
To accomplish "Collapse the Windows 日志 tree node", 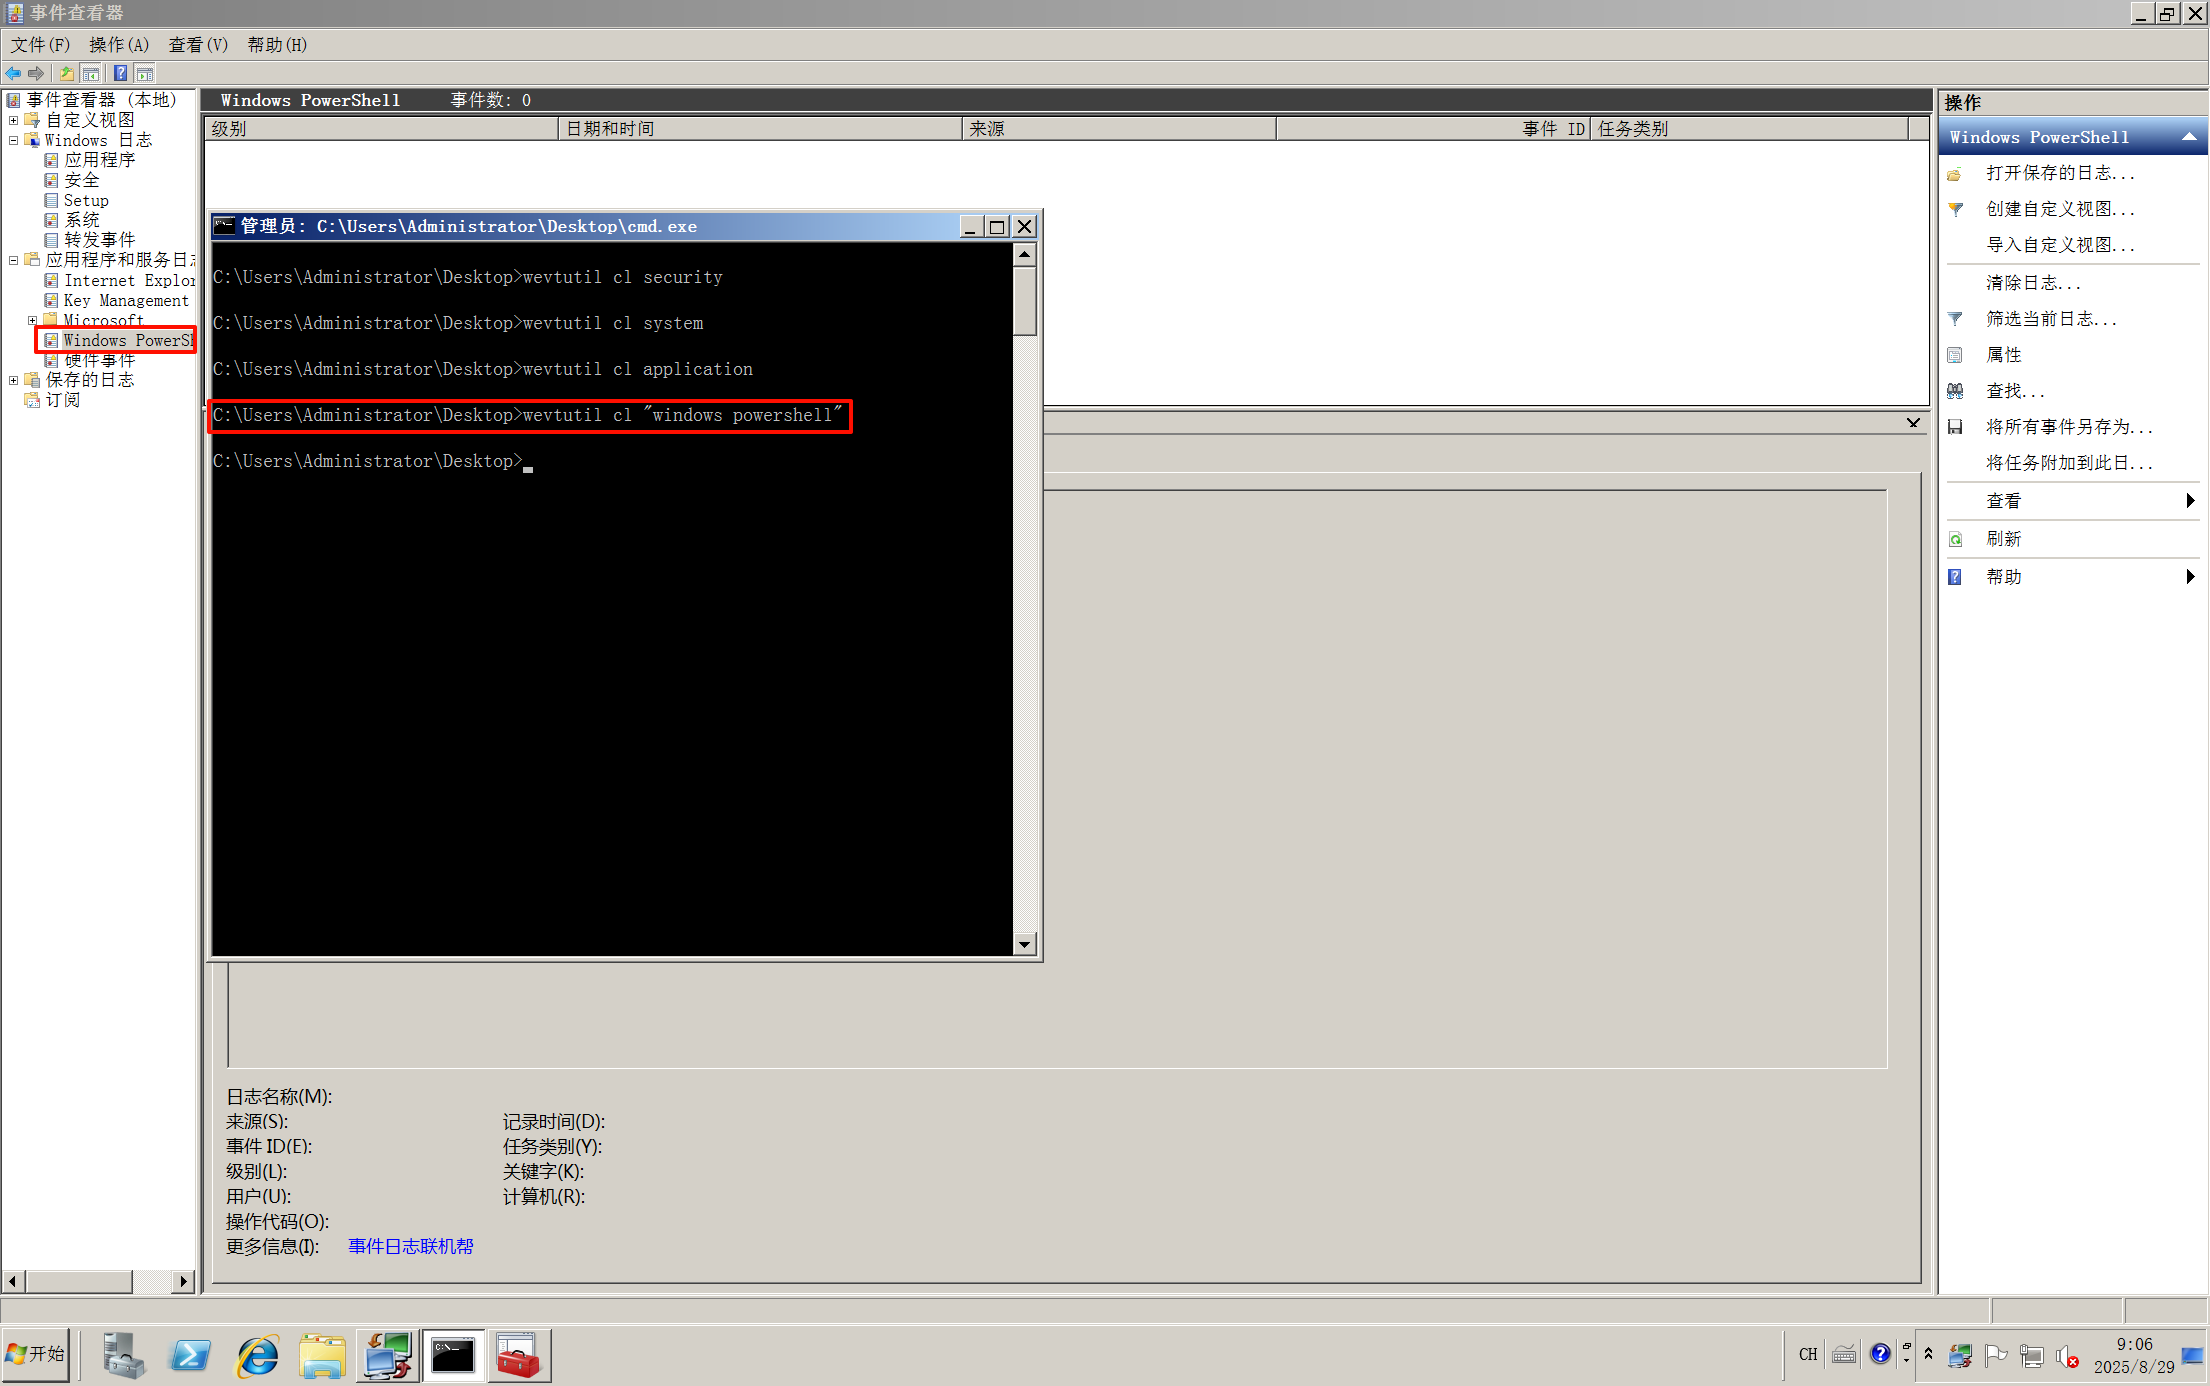I will click(x=14, y=140).
